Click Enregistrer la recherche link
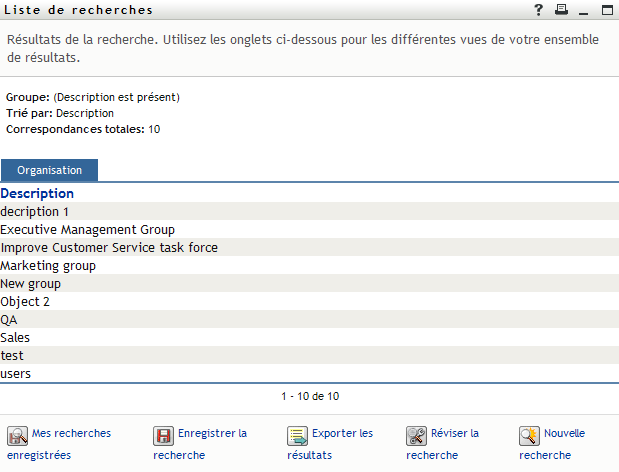This screenshot has height=472, width=619. pyautogui.click(x=212, y=434)
